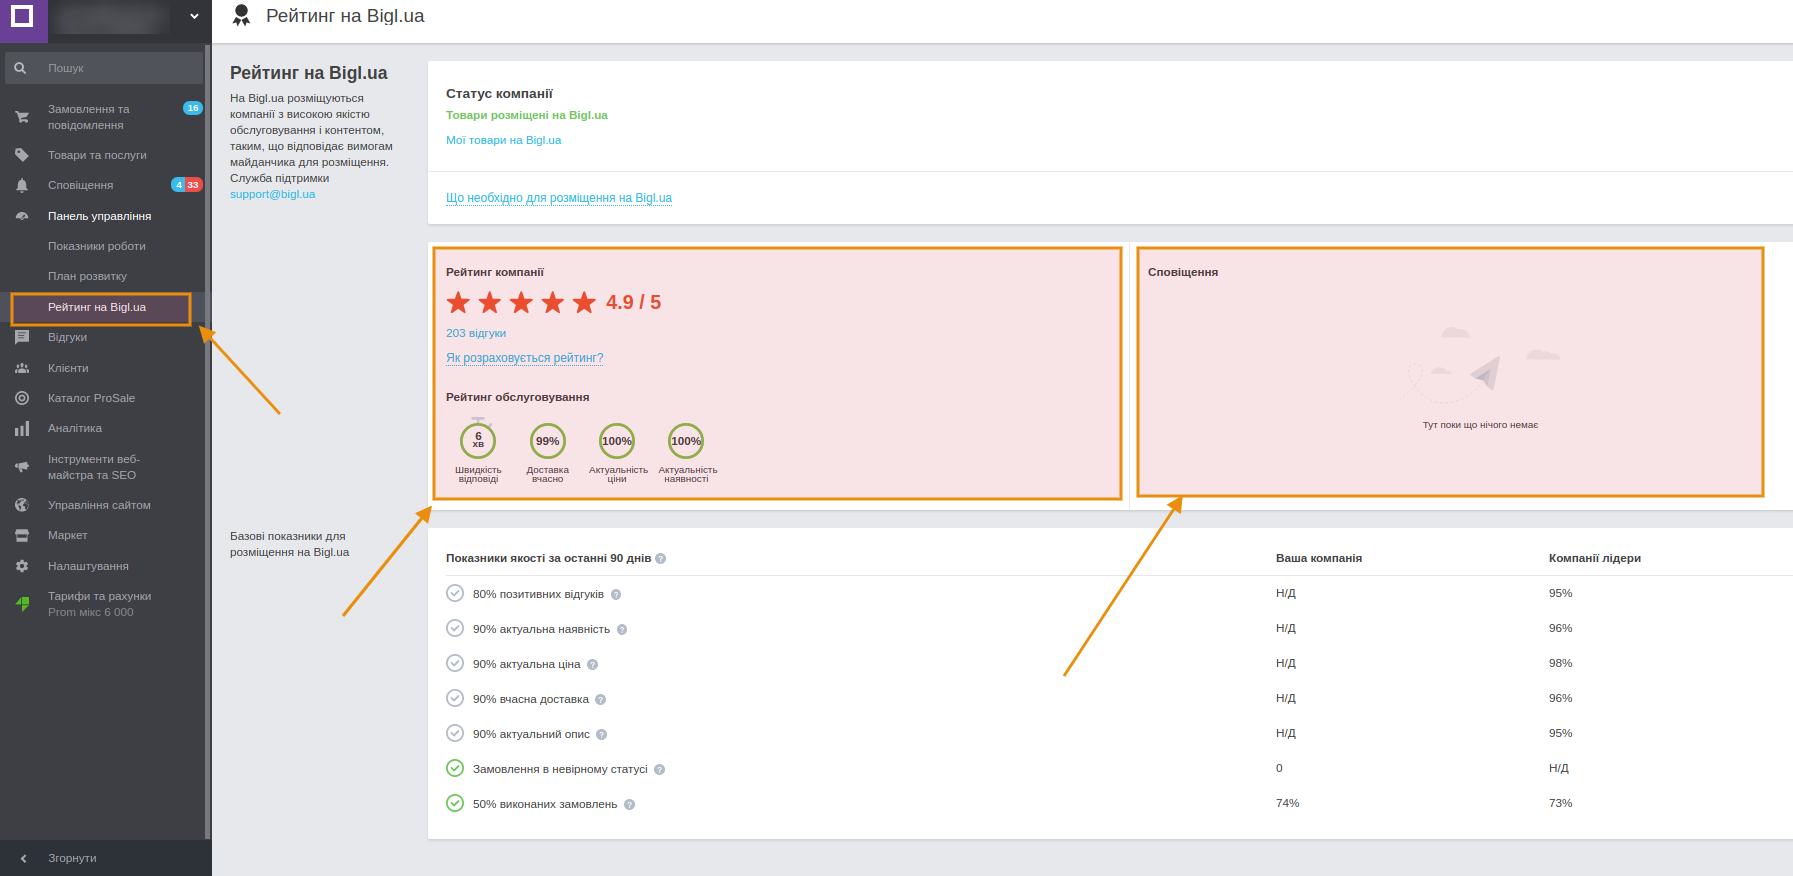Click the red 33 notifications badge
The height and width of the screenshot is (876, 1793).
tap(193, 185)
